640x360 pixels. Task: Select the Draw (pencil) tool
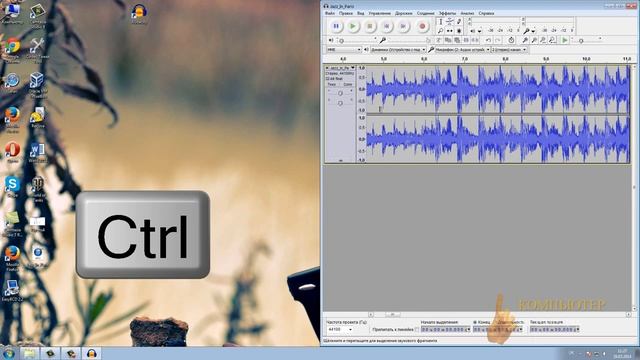[459, 22]
